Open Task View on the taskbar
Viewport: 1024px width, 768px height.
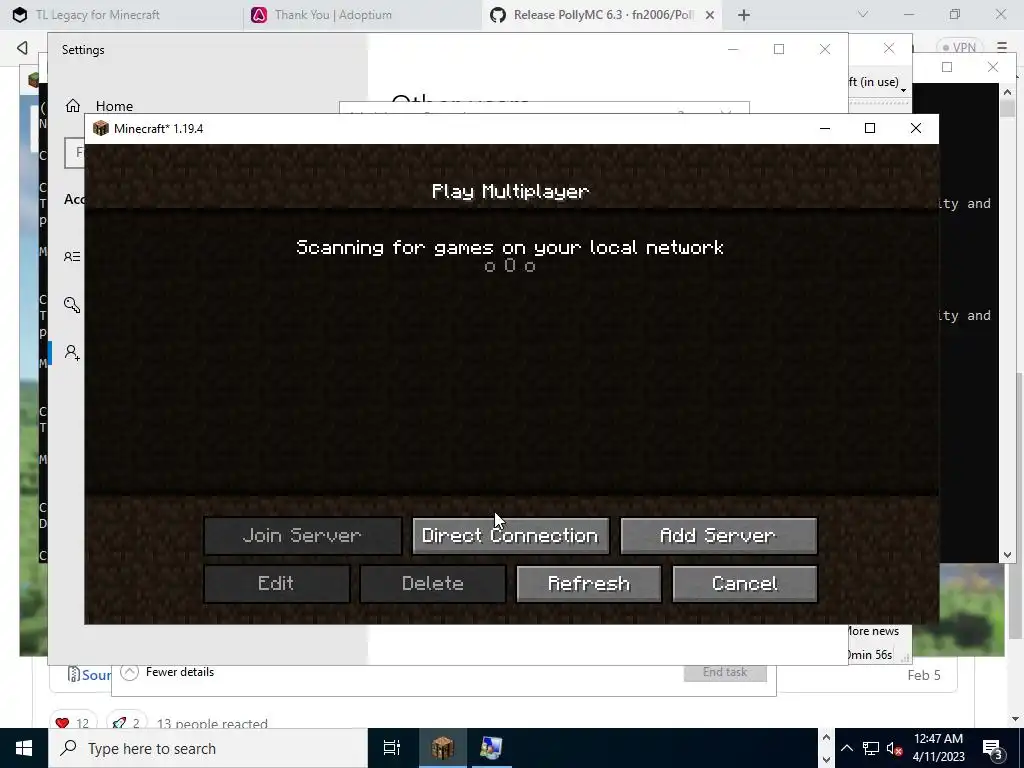[x=392, y=748]
